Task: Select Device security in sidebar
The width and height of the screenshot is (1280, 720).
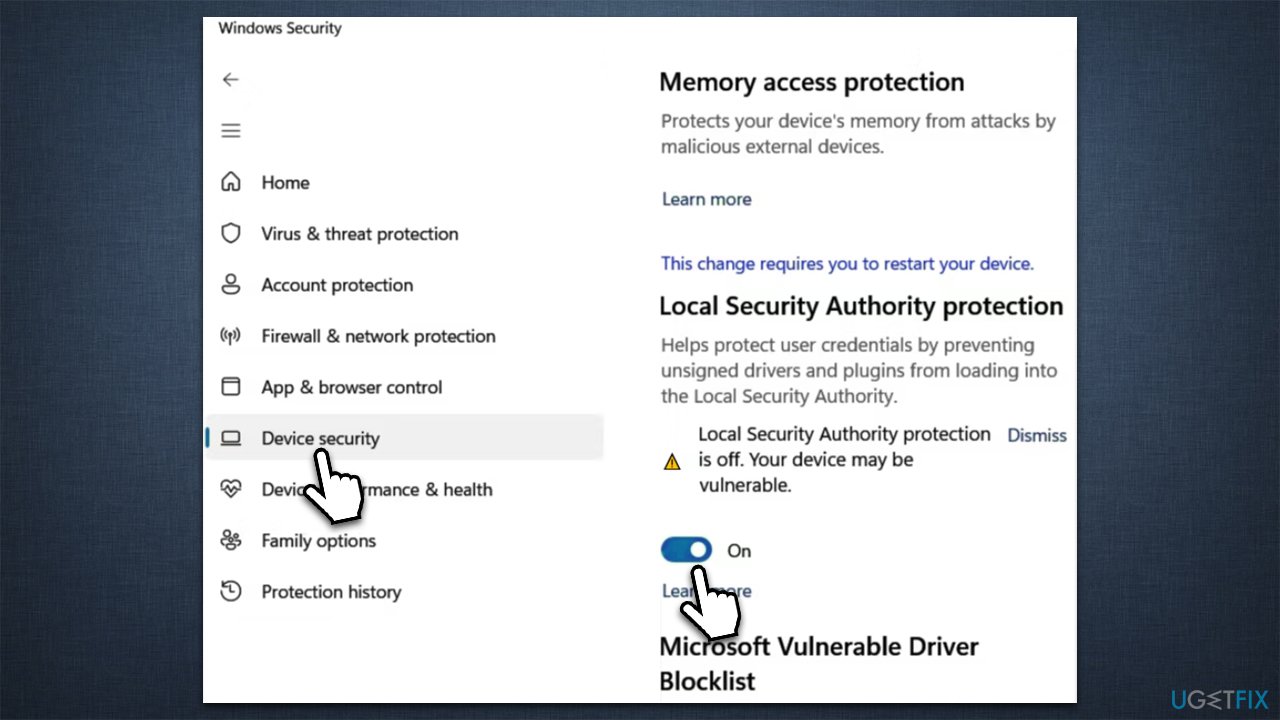Action: (320, 438)
